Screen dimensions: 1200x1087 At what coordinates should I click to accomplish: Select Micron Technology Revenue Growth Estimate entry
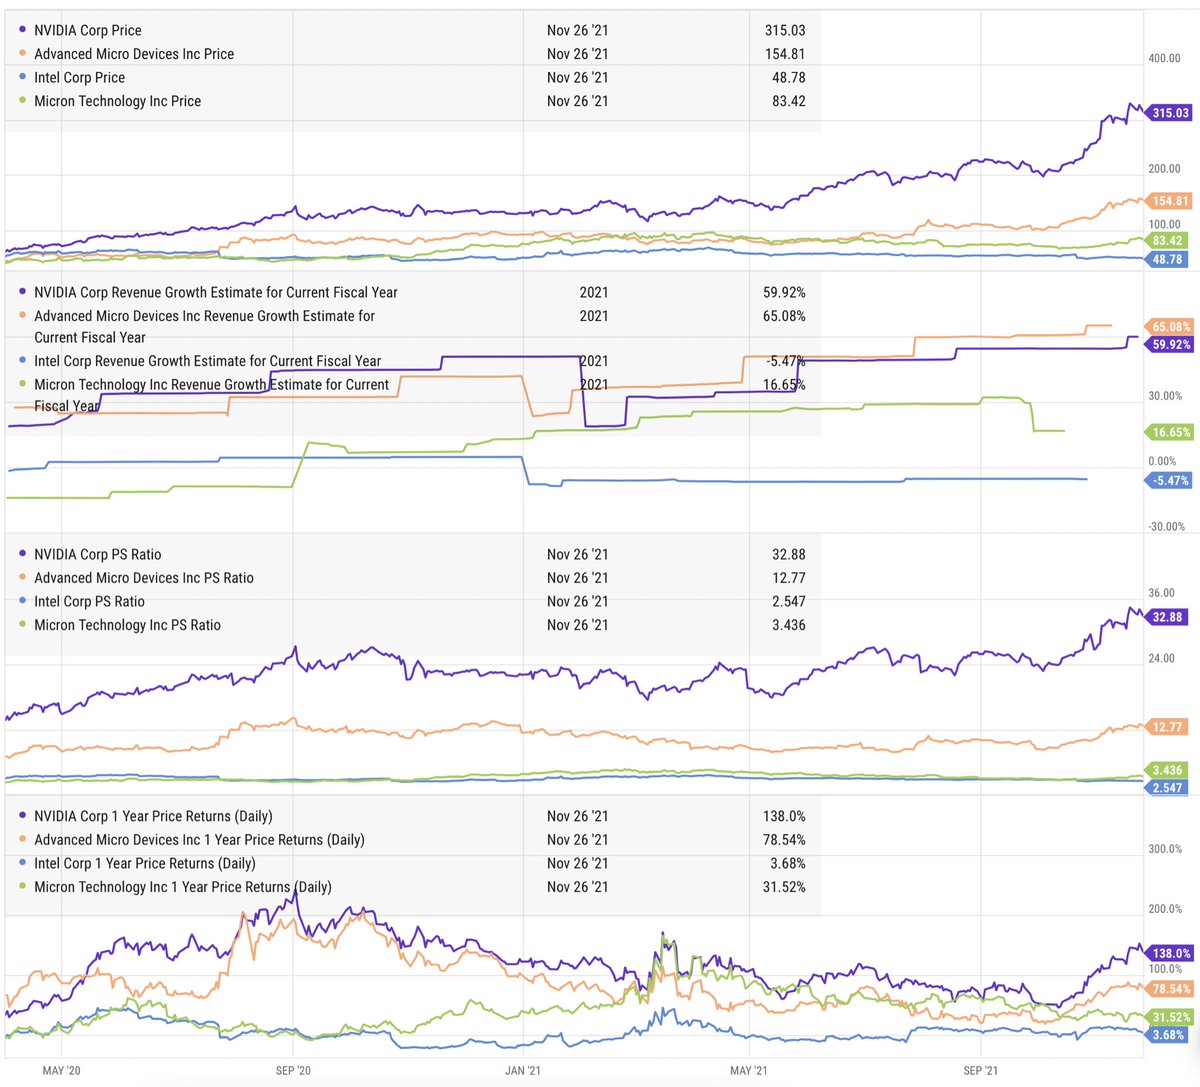coord(212,394)
